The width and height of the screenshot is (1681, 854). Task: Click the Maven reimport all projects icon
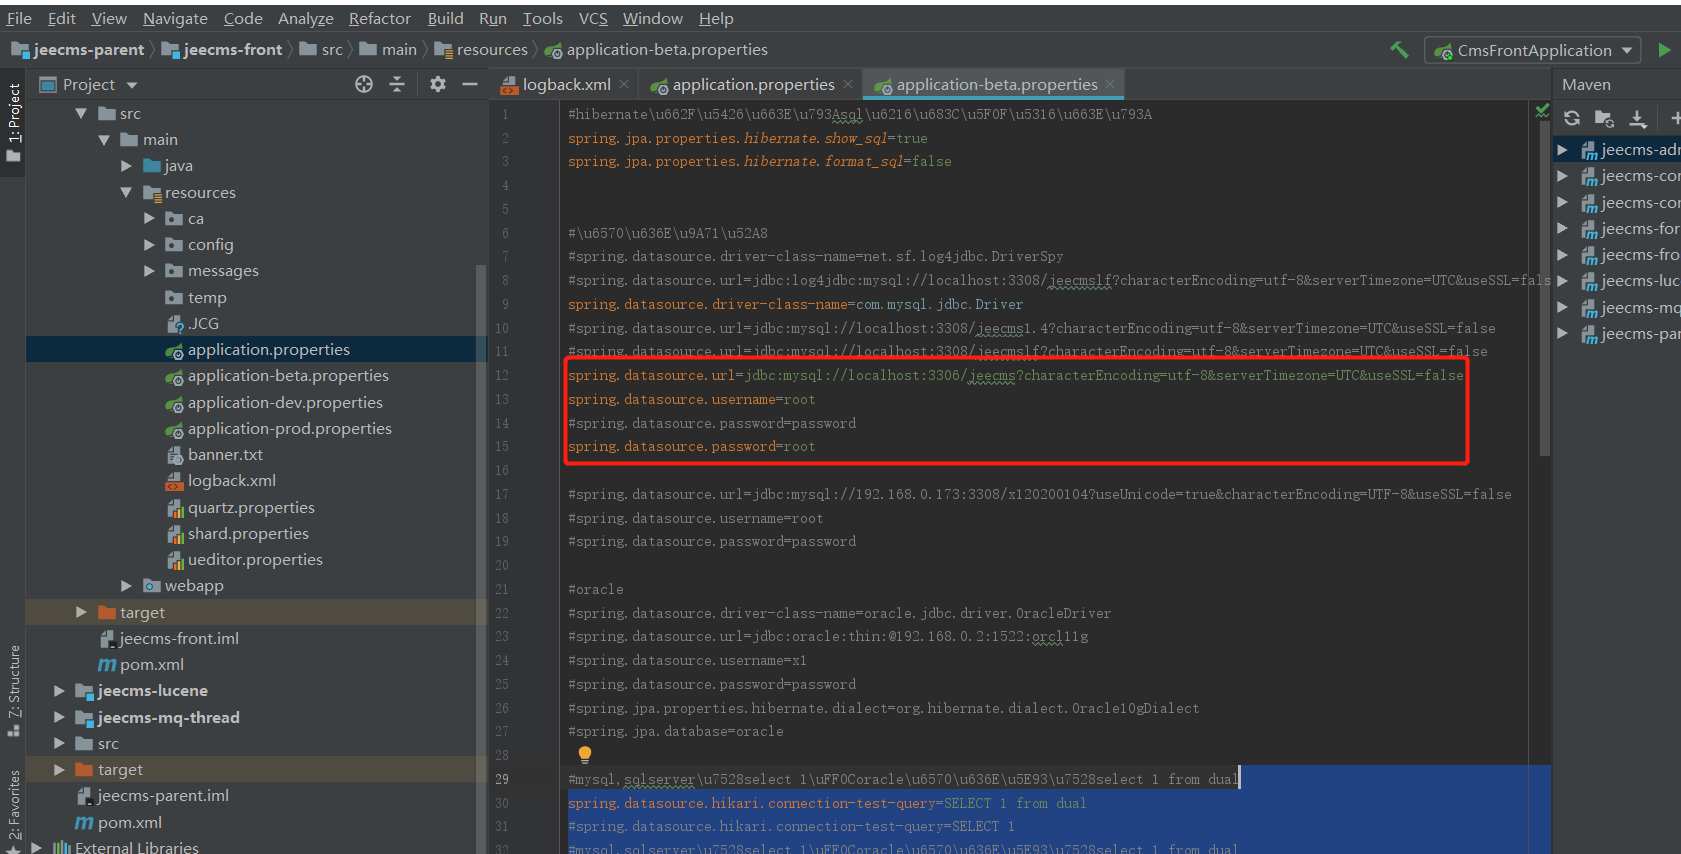coord(1572,118)
